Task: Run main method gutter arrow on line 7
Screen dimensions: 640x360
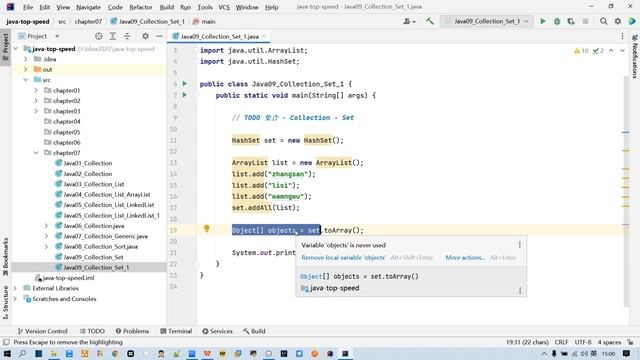Action: point(184,95)
